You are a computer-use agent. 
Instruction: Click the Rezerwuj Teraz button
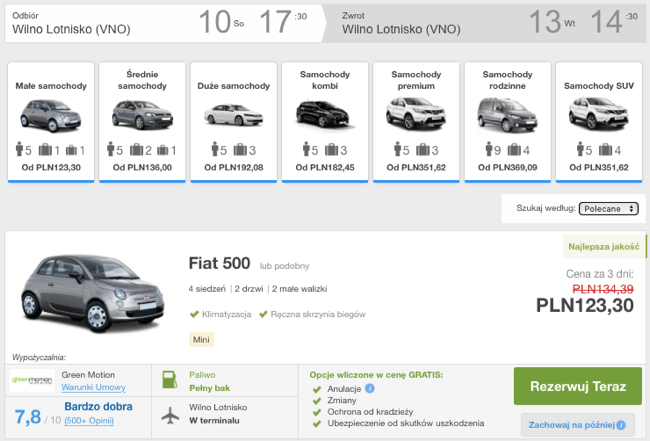[578, 386]
